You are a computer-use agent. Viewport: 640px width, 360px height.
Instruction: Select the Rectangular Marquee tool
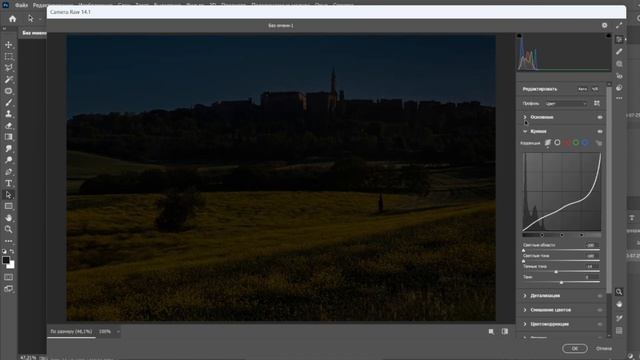tap(9, 56)
